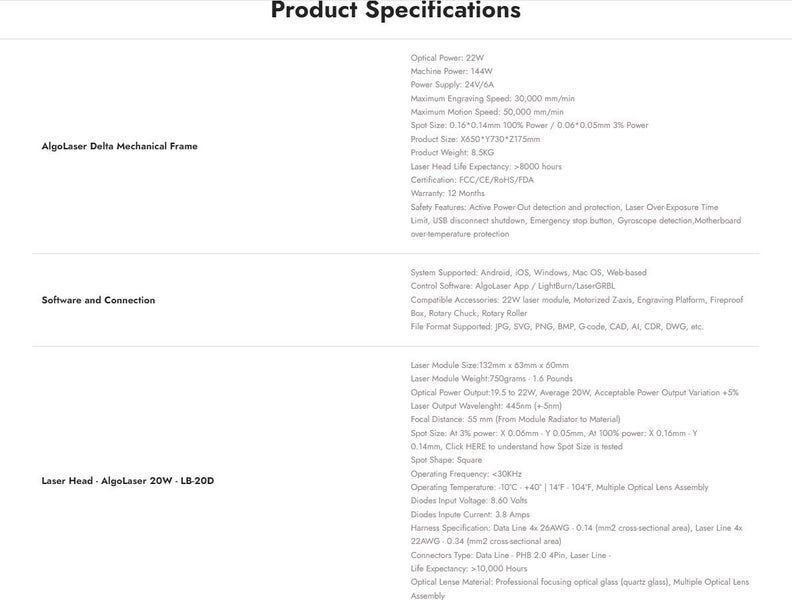Click the System Supported line
Screen dimensions: 792x600
coord(528,272)
